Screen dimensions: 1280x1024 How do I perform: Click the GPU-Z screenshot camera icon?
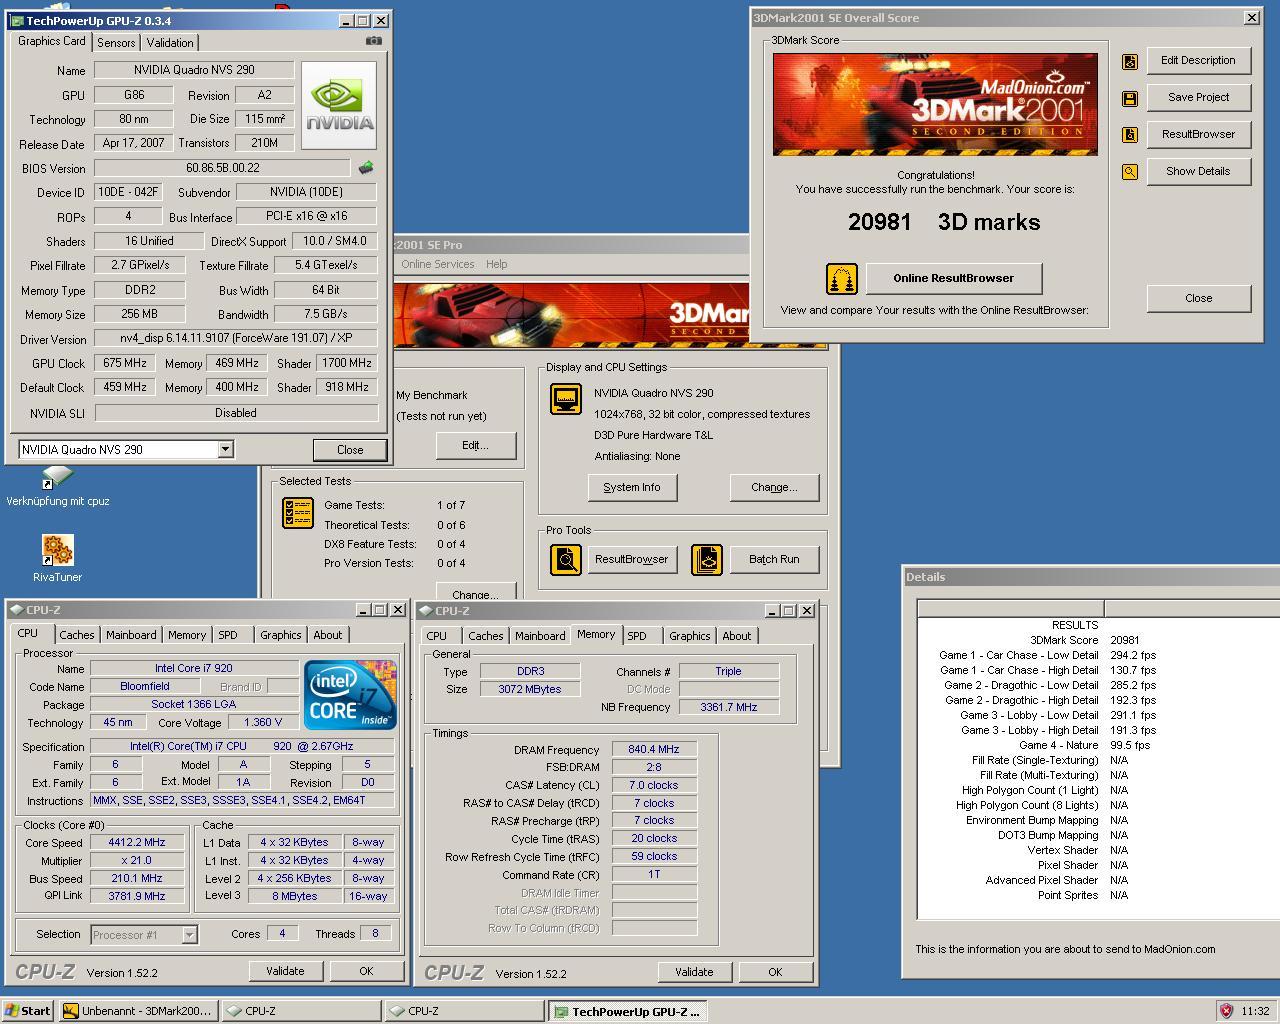(x=373, y=41)
